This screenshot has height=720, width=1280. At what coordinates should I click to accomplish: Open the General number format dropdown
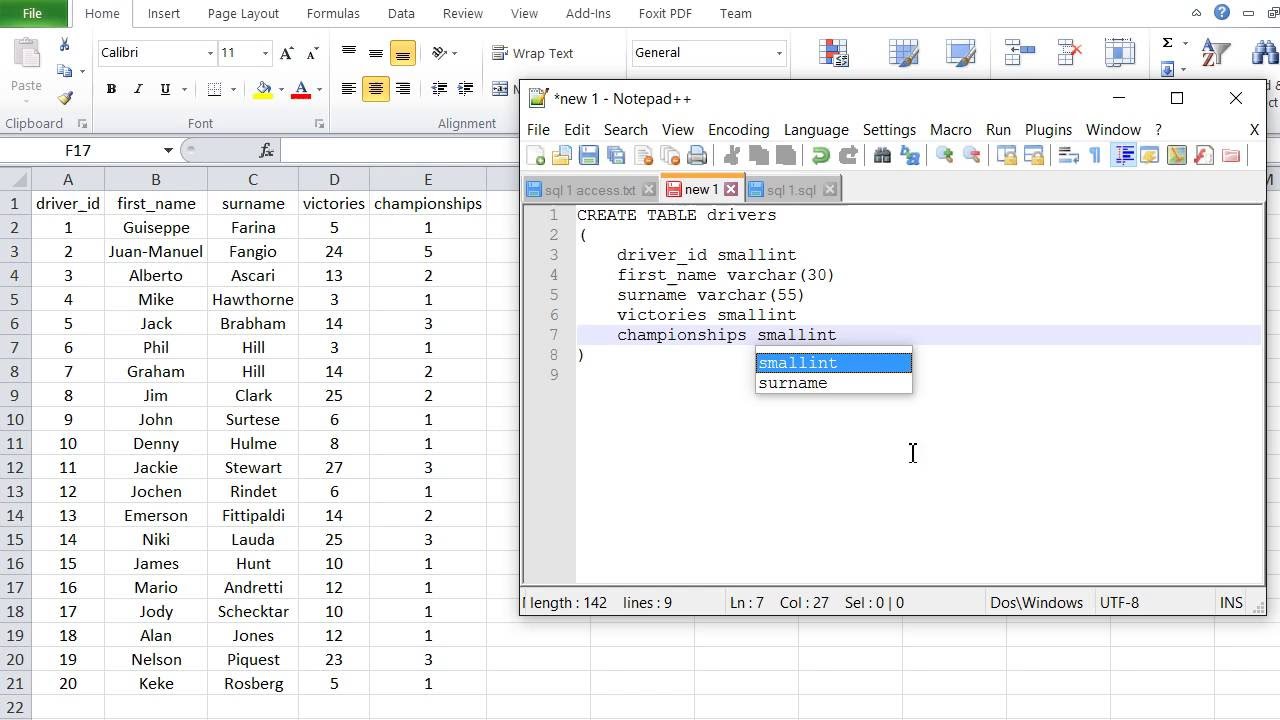click(x=779, y=53)
